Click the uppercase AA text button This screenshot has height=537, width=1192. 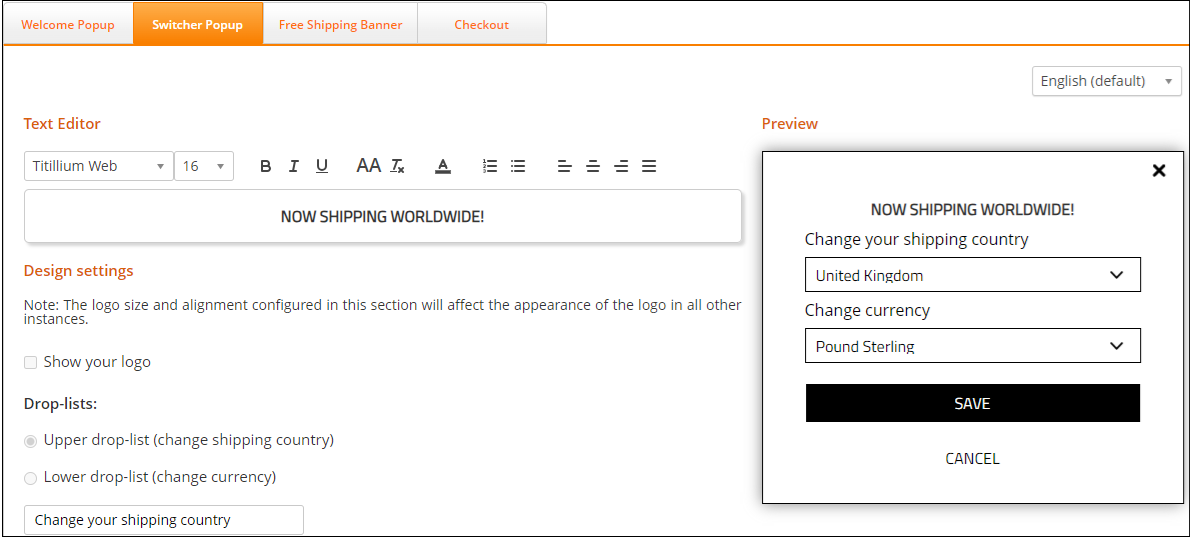click(x=368, y=166)
